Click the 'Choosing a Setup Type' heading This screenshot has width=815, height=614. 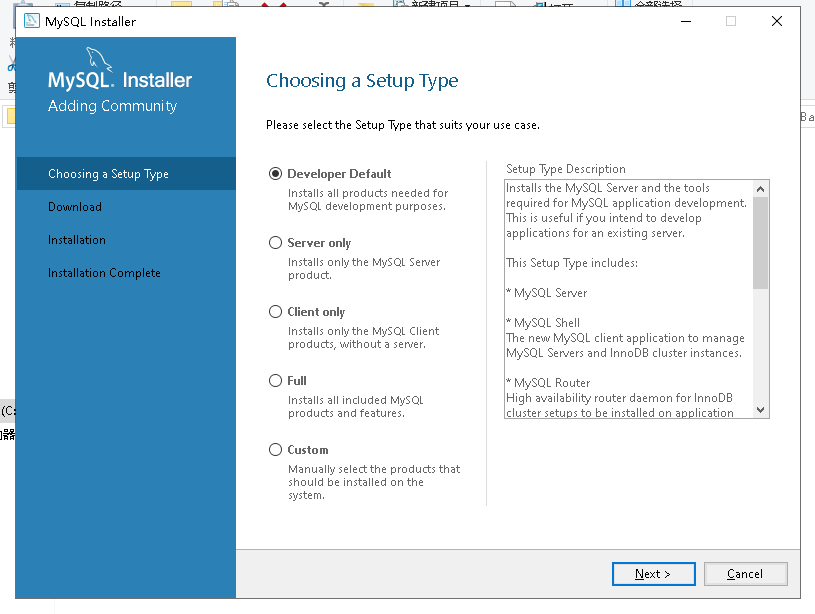click(362, 81)
